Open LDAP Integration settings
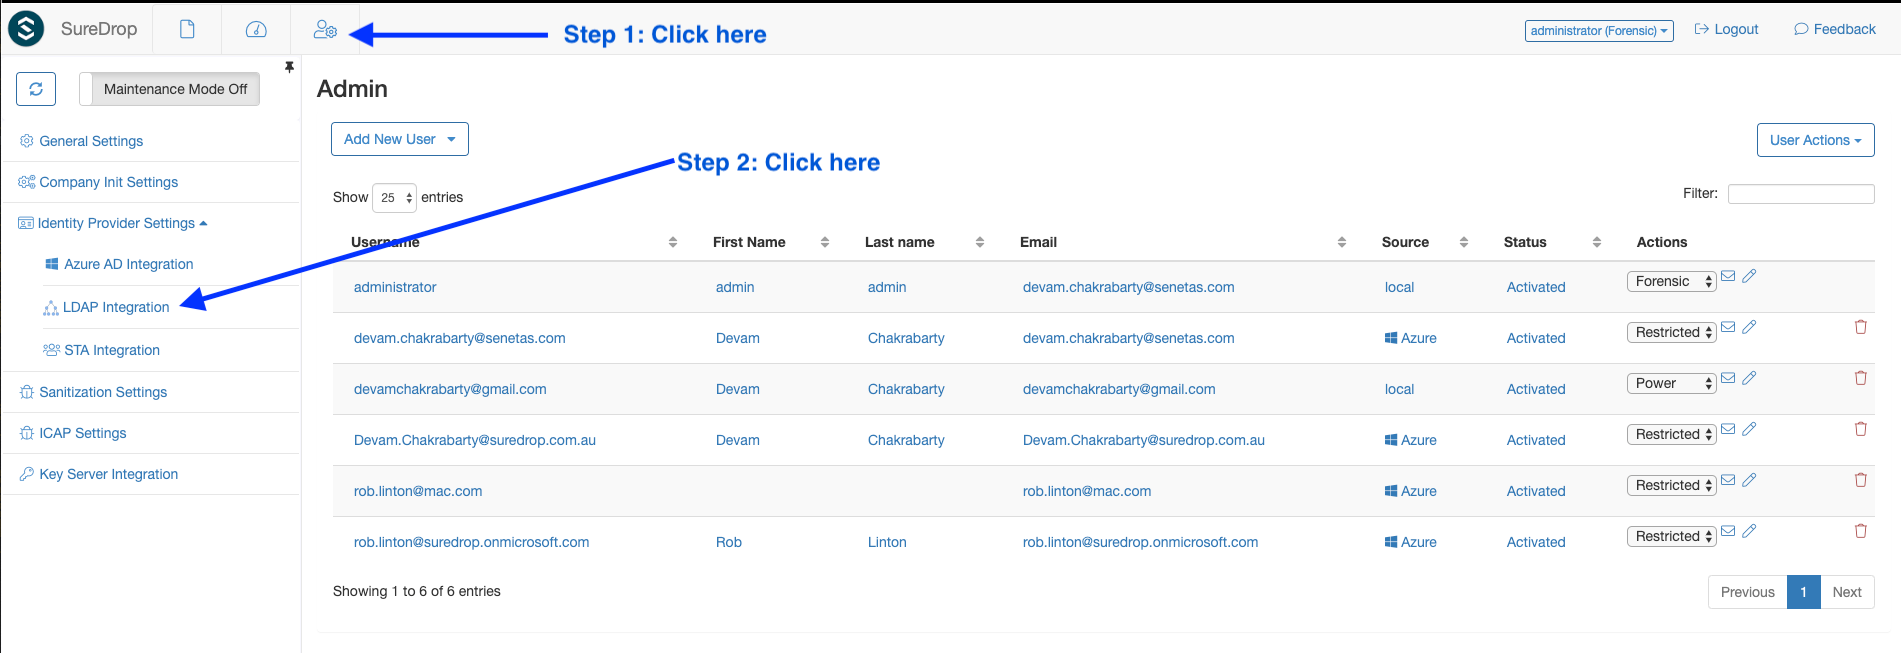 pyautogui.click(x=107, y=307)
